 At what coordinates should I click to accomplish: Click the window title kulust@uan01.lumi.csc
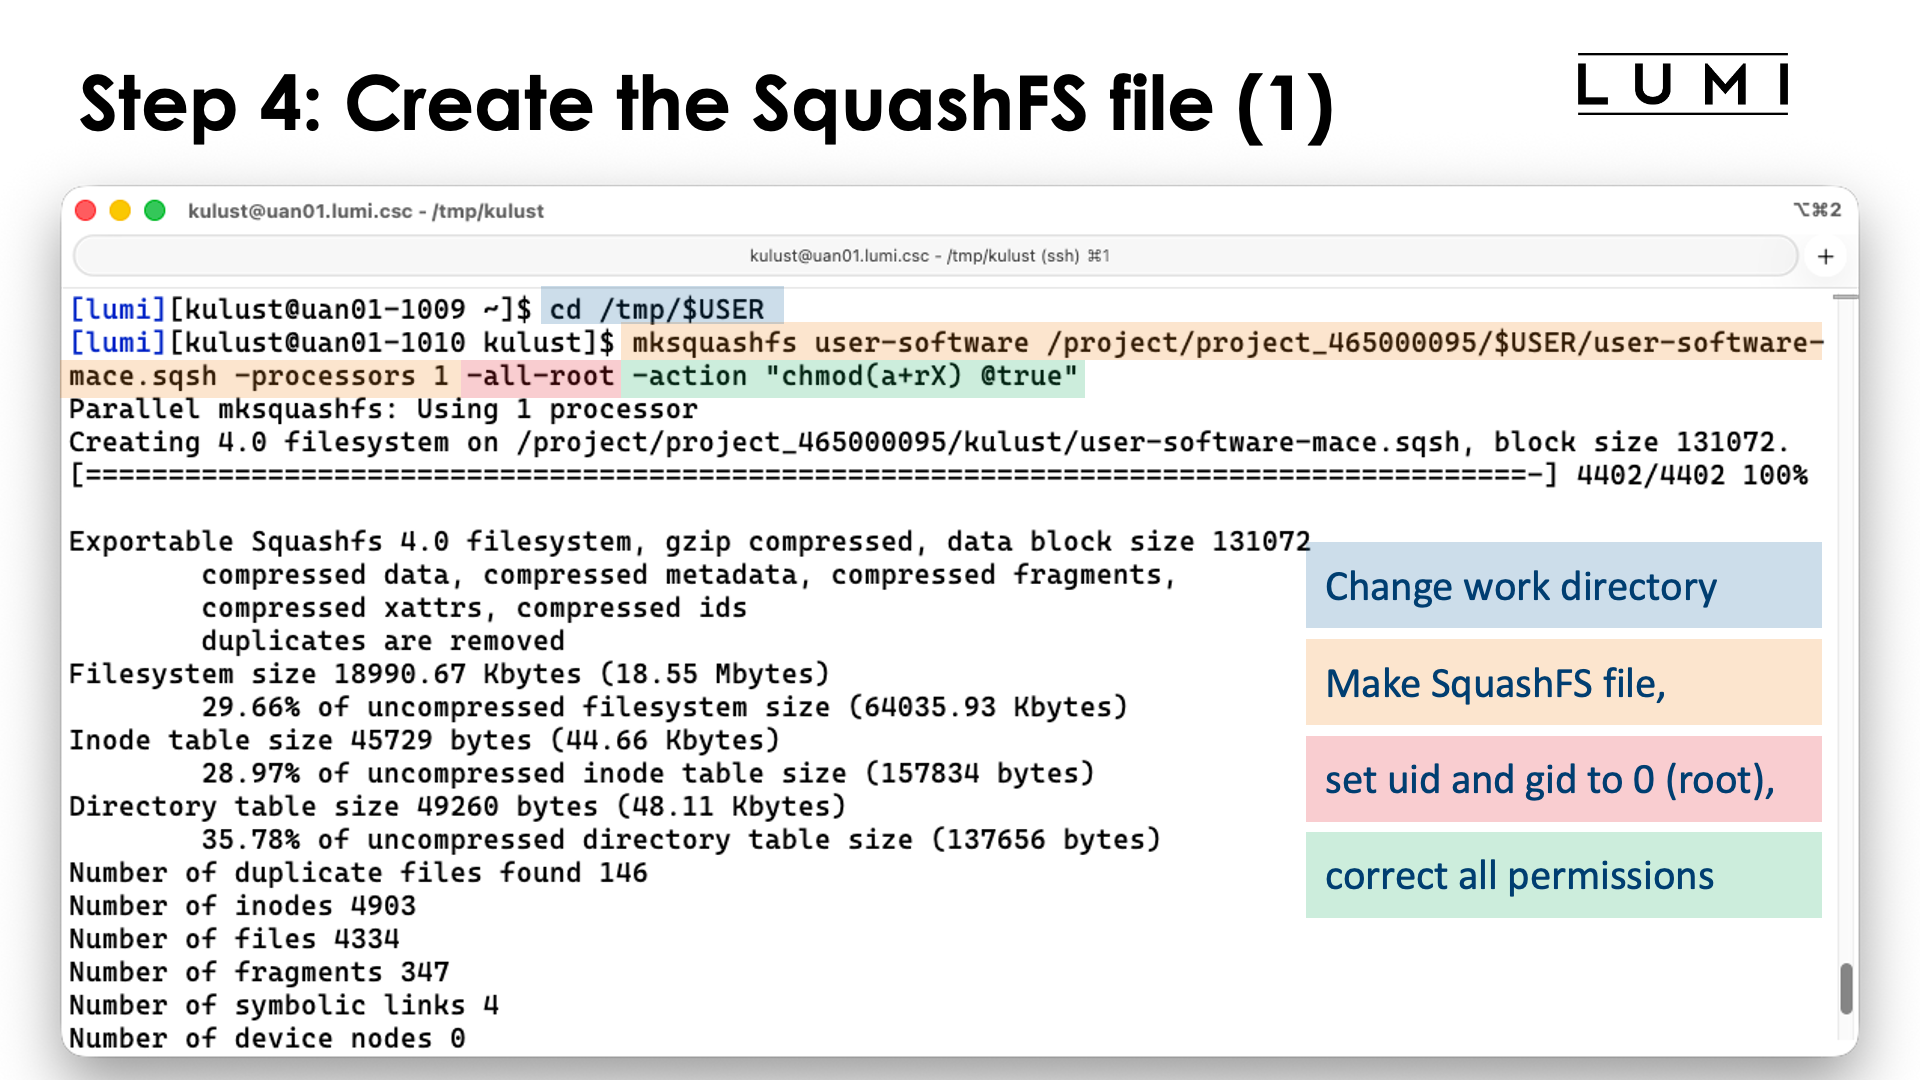[300, 211]
